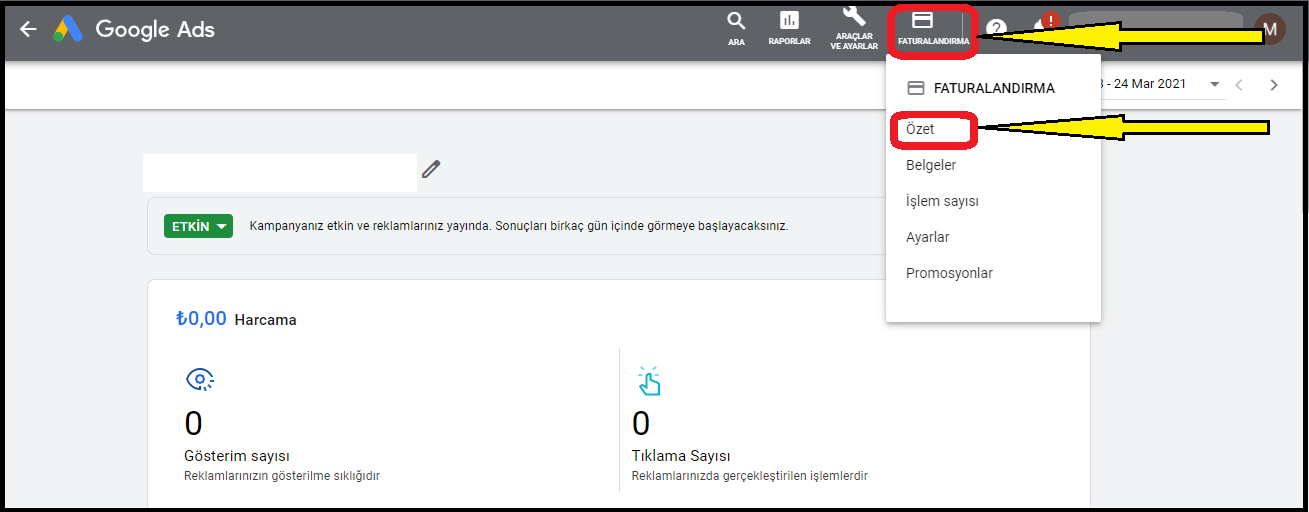Open the Raporlar reports icon
Image resolution: width=1309 pixels, height=512 pixels.
click(789, 29)
